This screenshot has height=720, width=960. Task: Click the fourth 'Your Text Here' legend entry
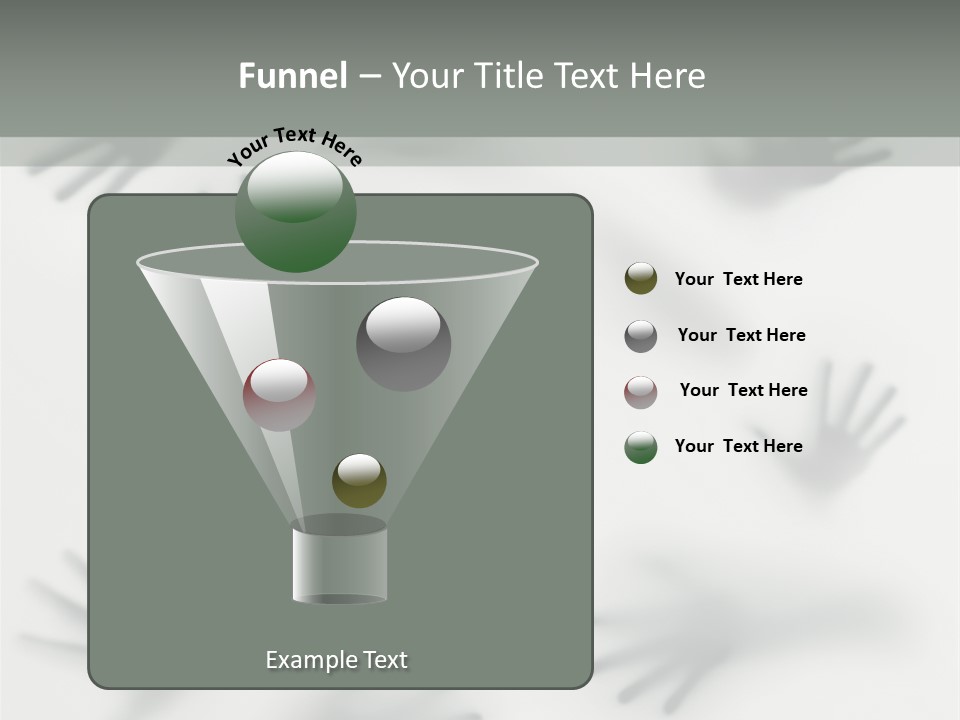click(738, 446)
